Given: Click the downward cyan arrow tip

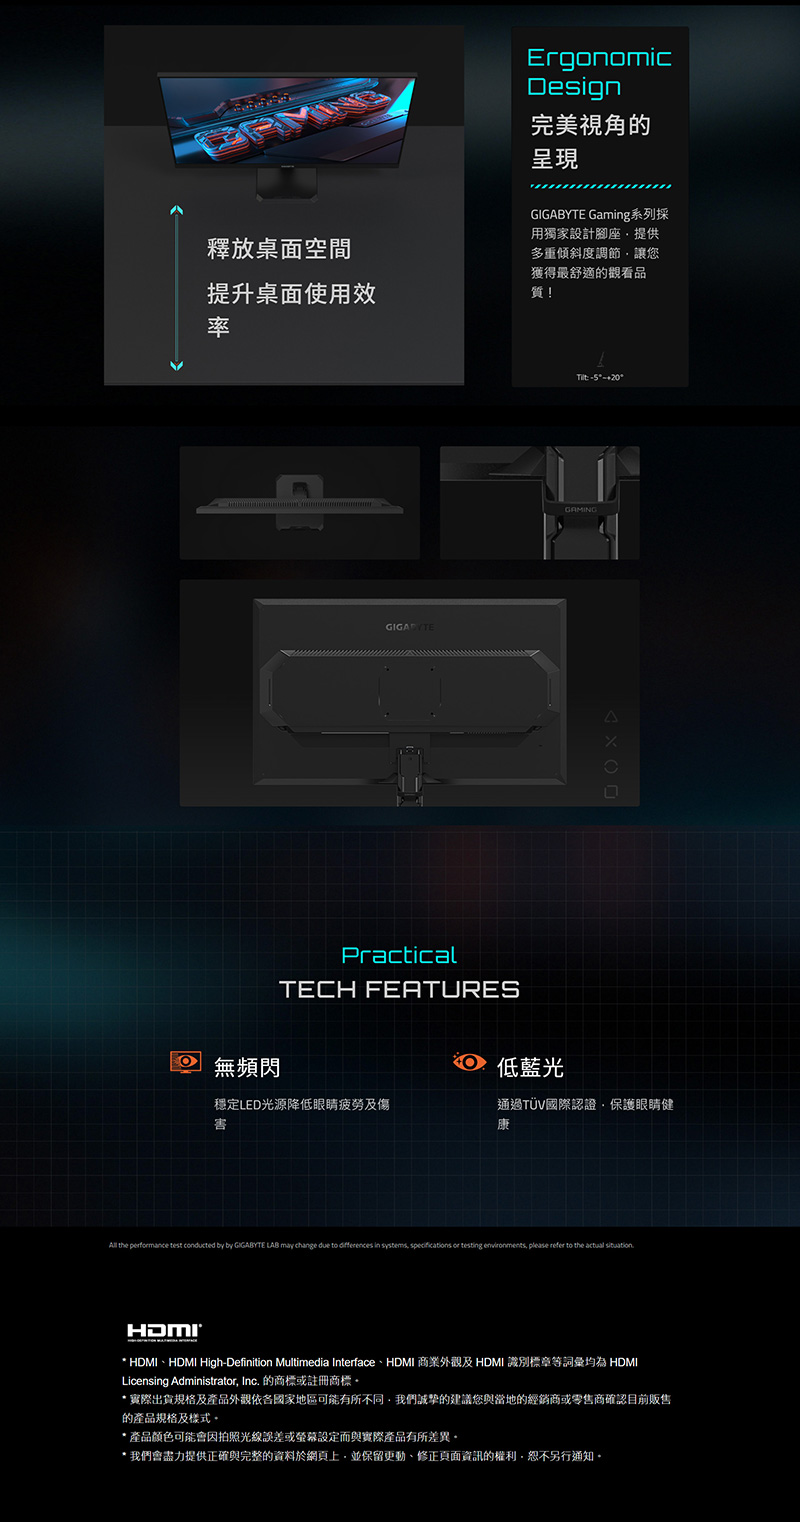Looking at the screenshot, I should tap(177, 365).
